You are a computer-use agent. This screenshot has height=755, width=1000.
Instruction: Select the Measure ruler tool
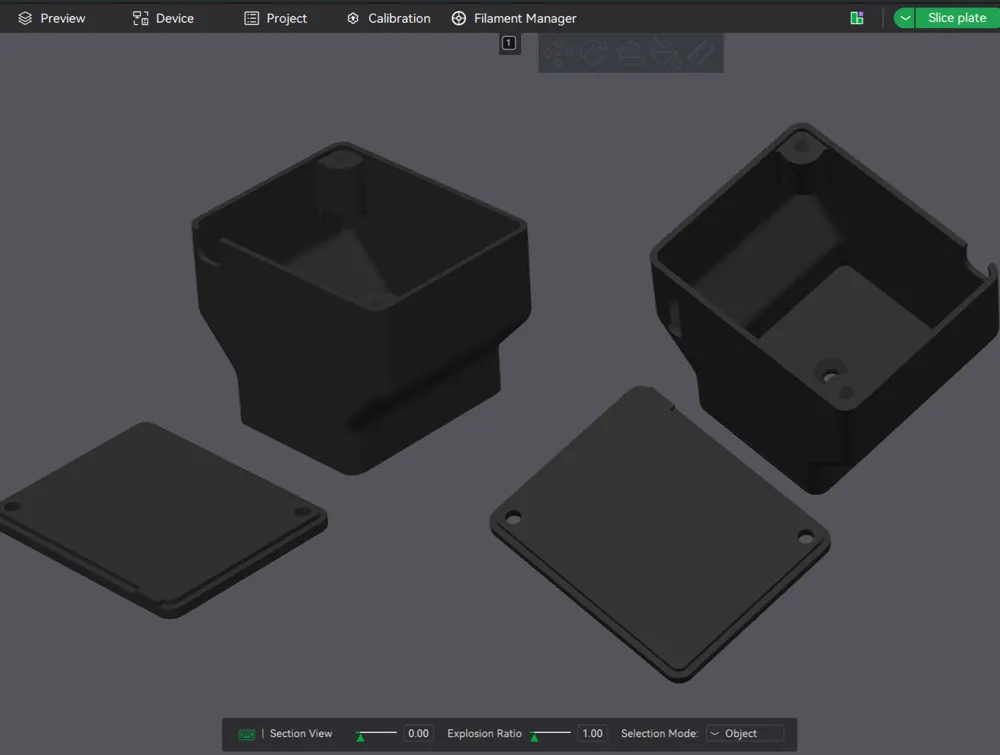click(702, 54)
